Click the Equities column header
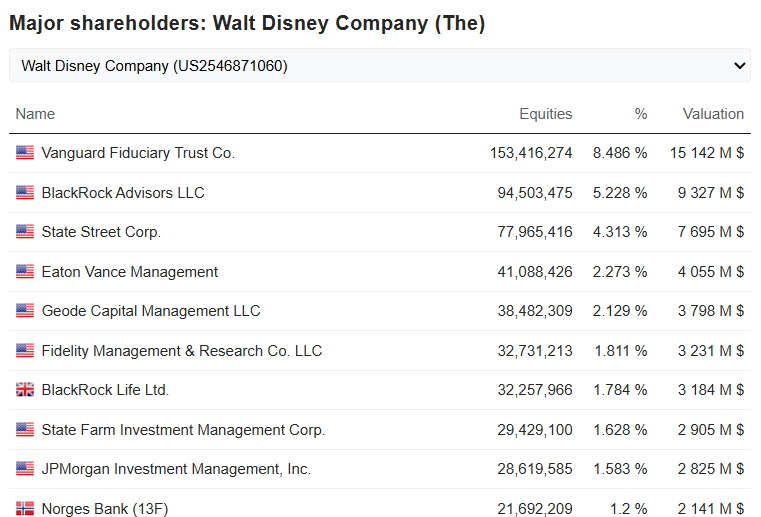 pos(545,114)
